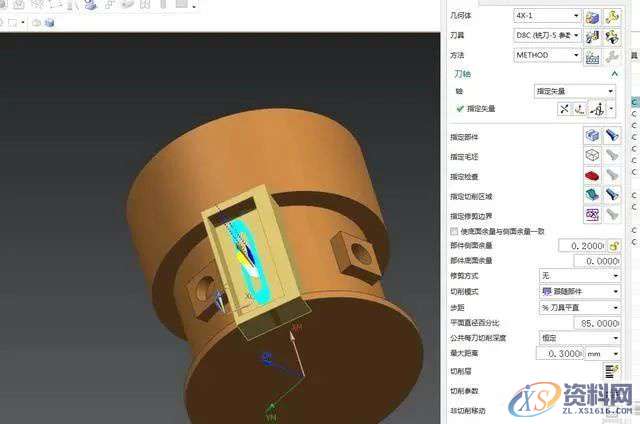Toggle the lock icon next to part side stock
The height and width of the screenshot is (424, 640).
[x=613, y=246]
